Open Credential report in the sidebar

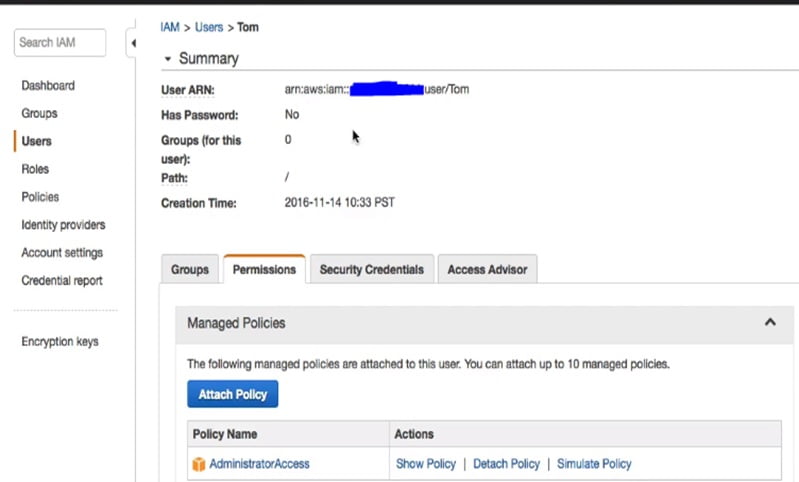point(62,280)
